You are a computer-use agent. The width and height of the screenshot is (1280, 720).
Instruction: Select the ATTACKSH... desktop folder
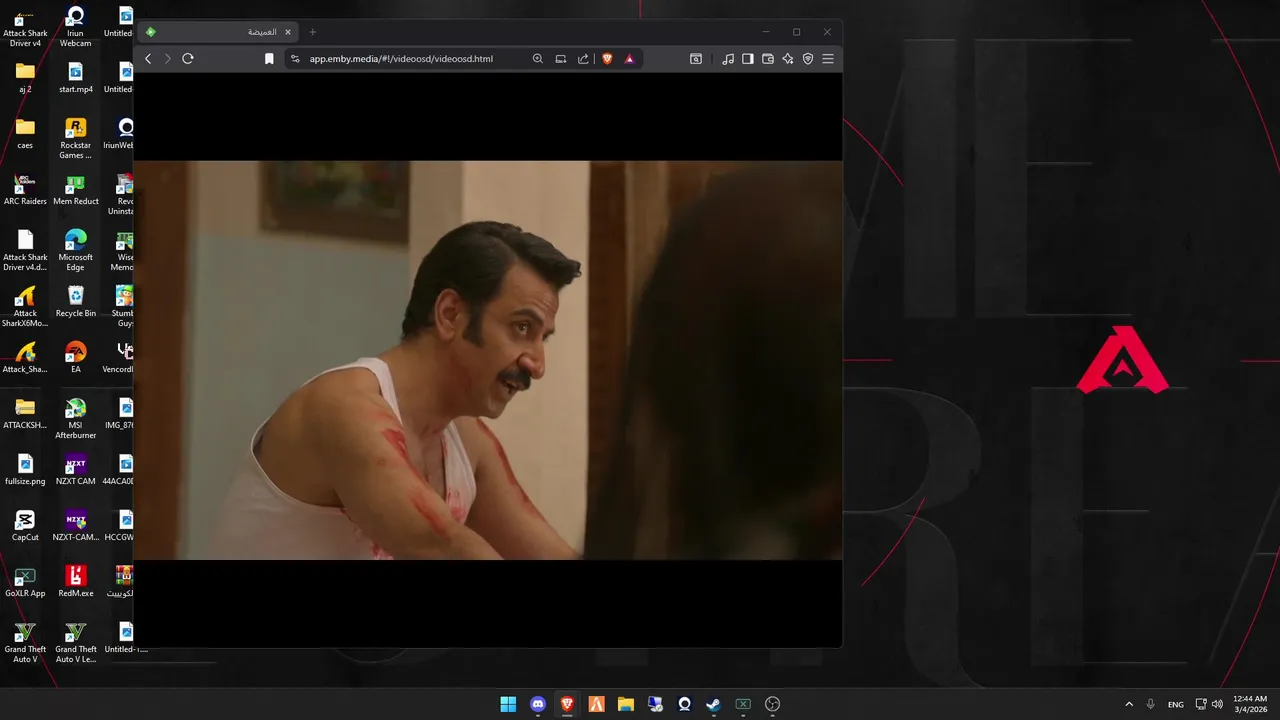[x=25, y=414]
